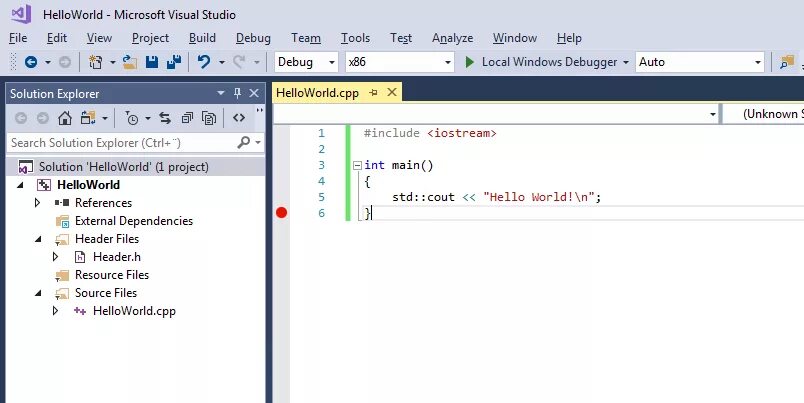Close the HelloWorld.cpp editor tab
The width and height of the screenshot is (804, 403).
tap(392, 92)
